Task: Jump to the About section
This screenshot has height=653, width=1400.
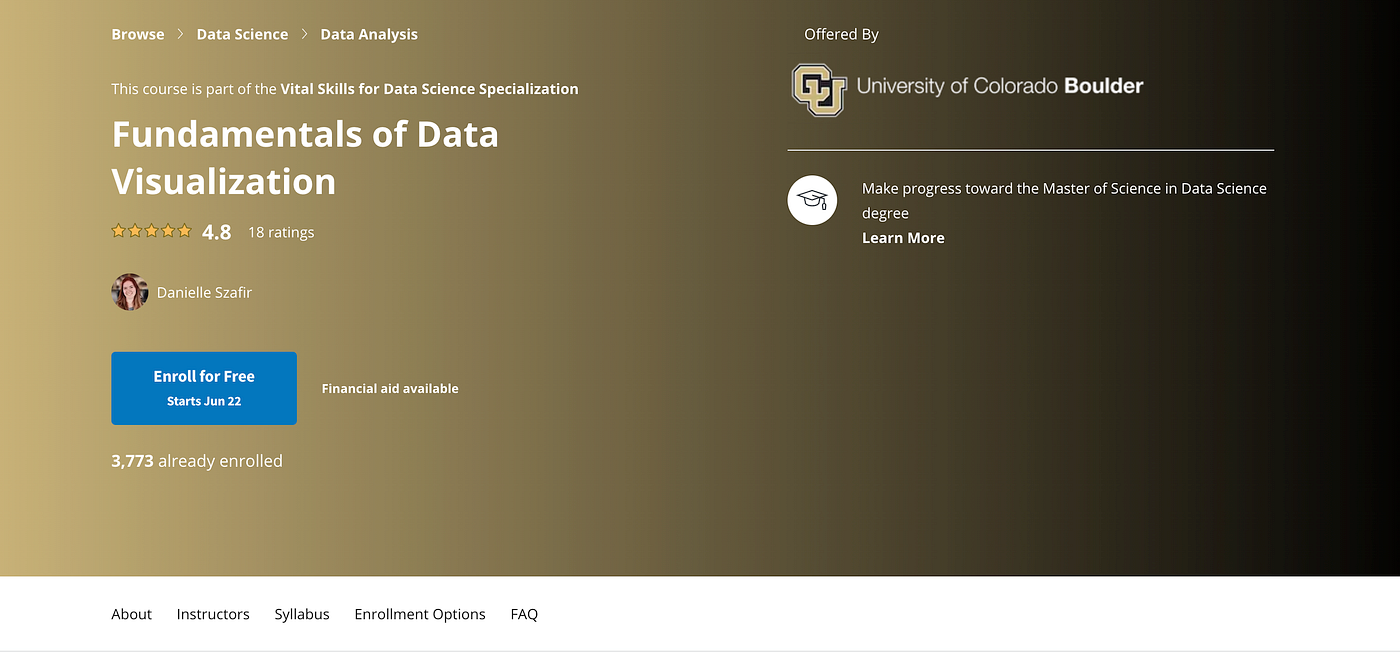Action: coord(131,614)
